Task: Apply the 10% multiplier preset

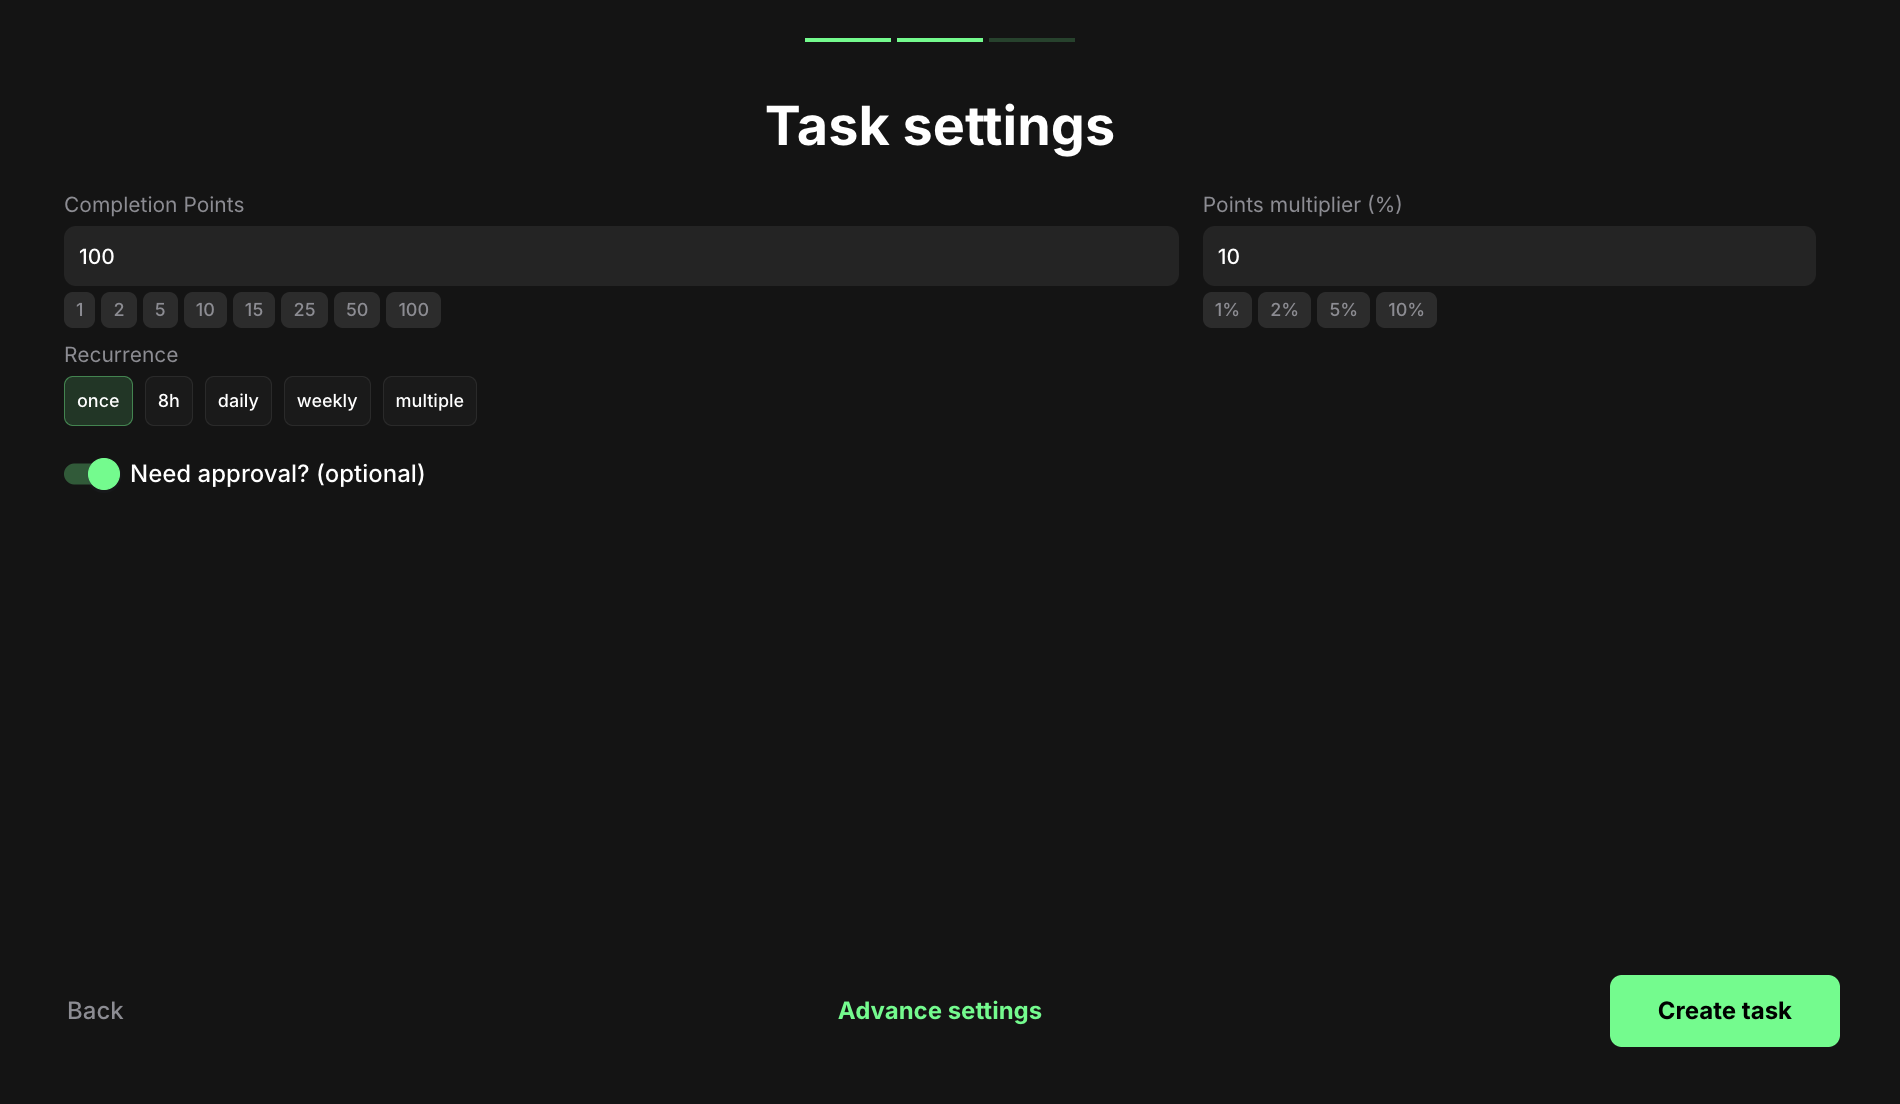Action: point(1406,310)
